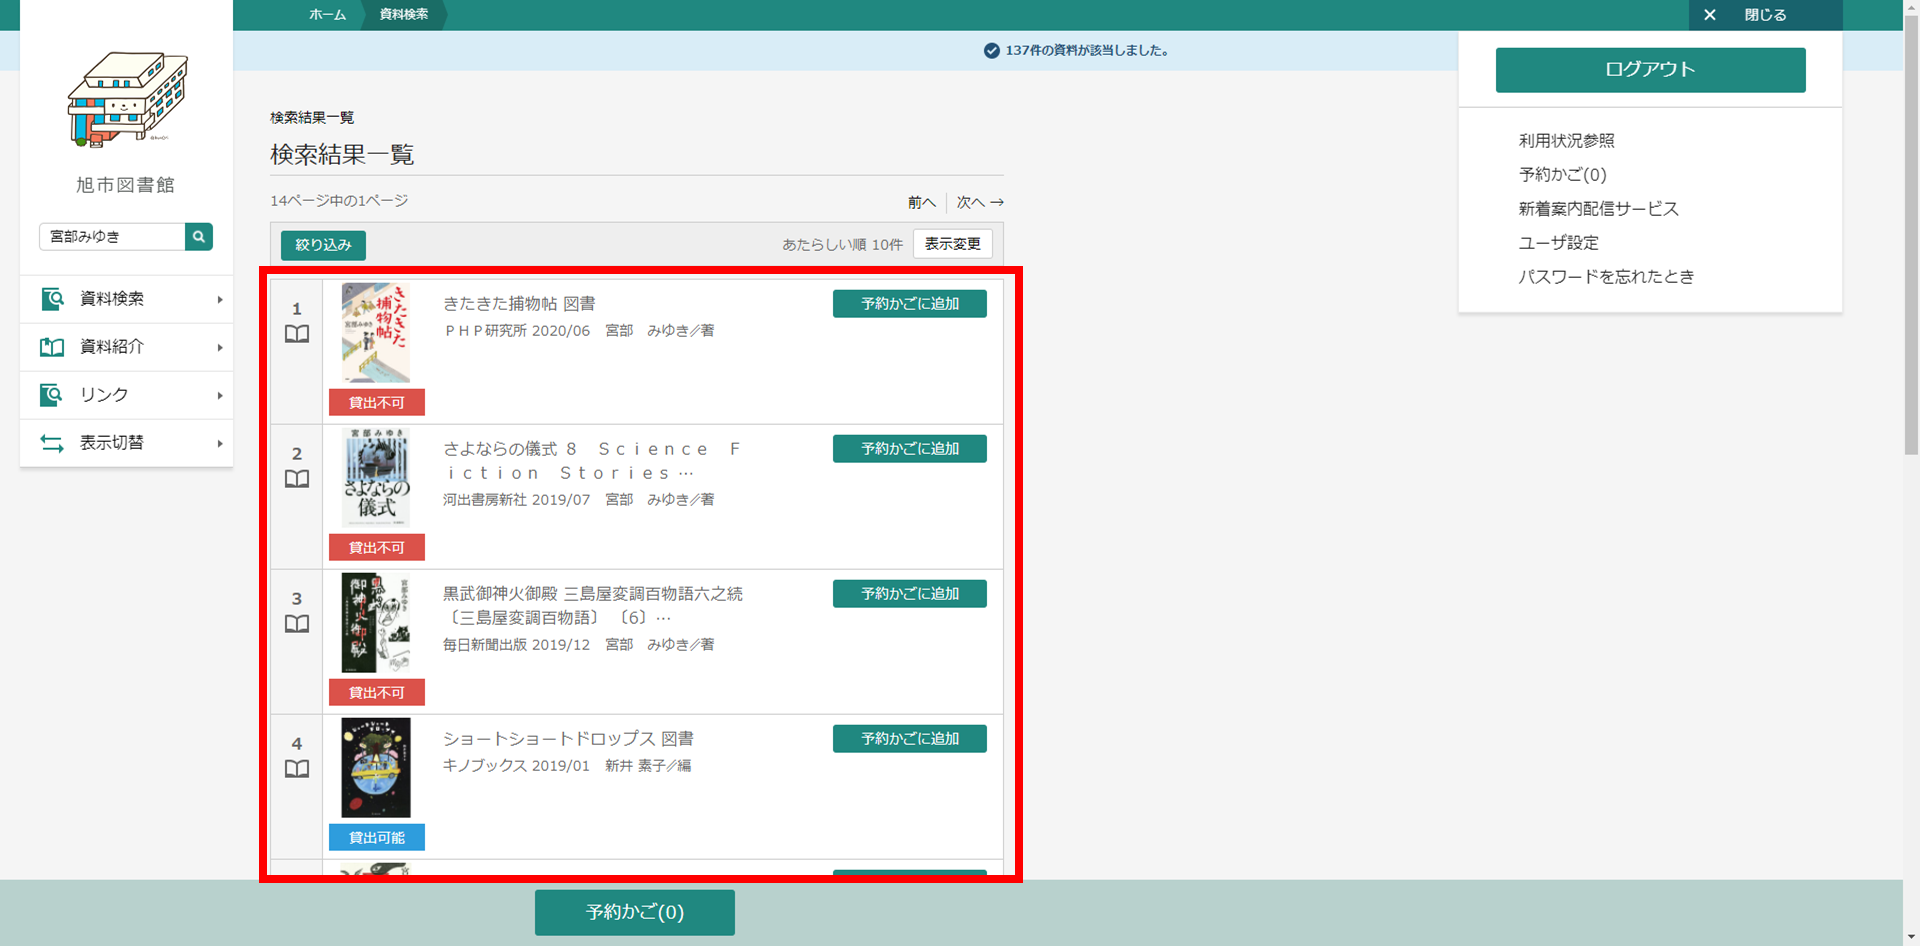The image size is (1920, 946).
Task: Click the book icon for result 4
Action: click(x=297, y=769)
